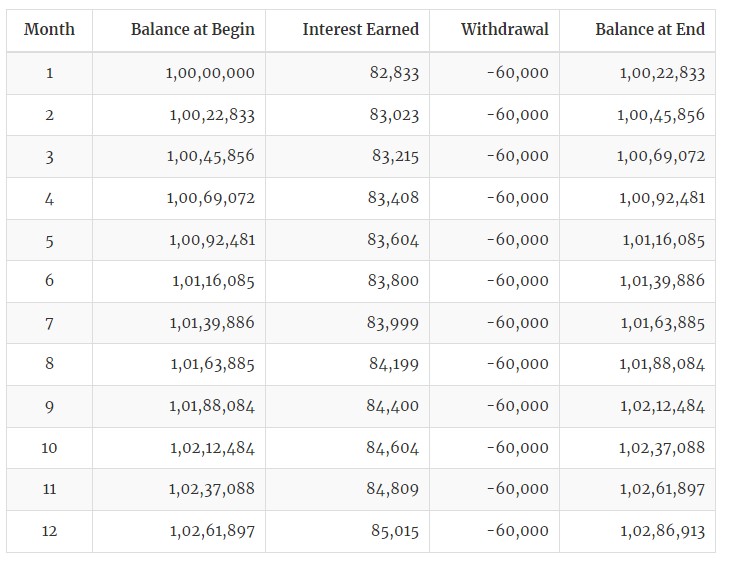Click the Month column header
This screenshot has width=730, height=571.
click(49, 29)
